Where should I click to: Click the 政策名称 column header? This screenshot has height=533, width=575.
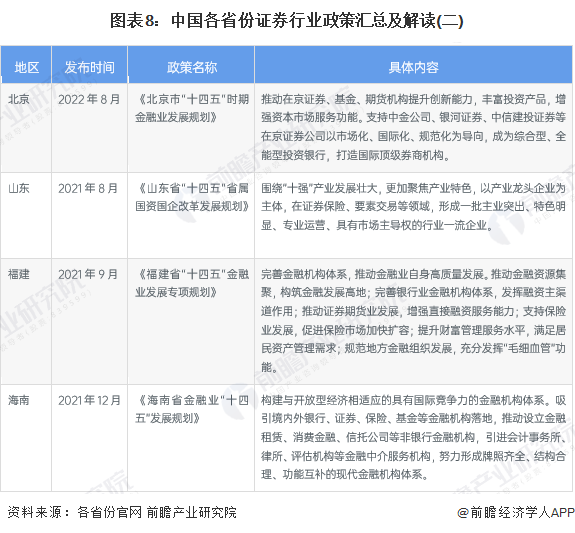pyautogui.click(x=192, y=67)
